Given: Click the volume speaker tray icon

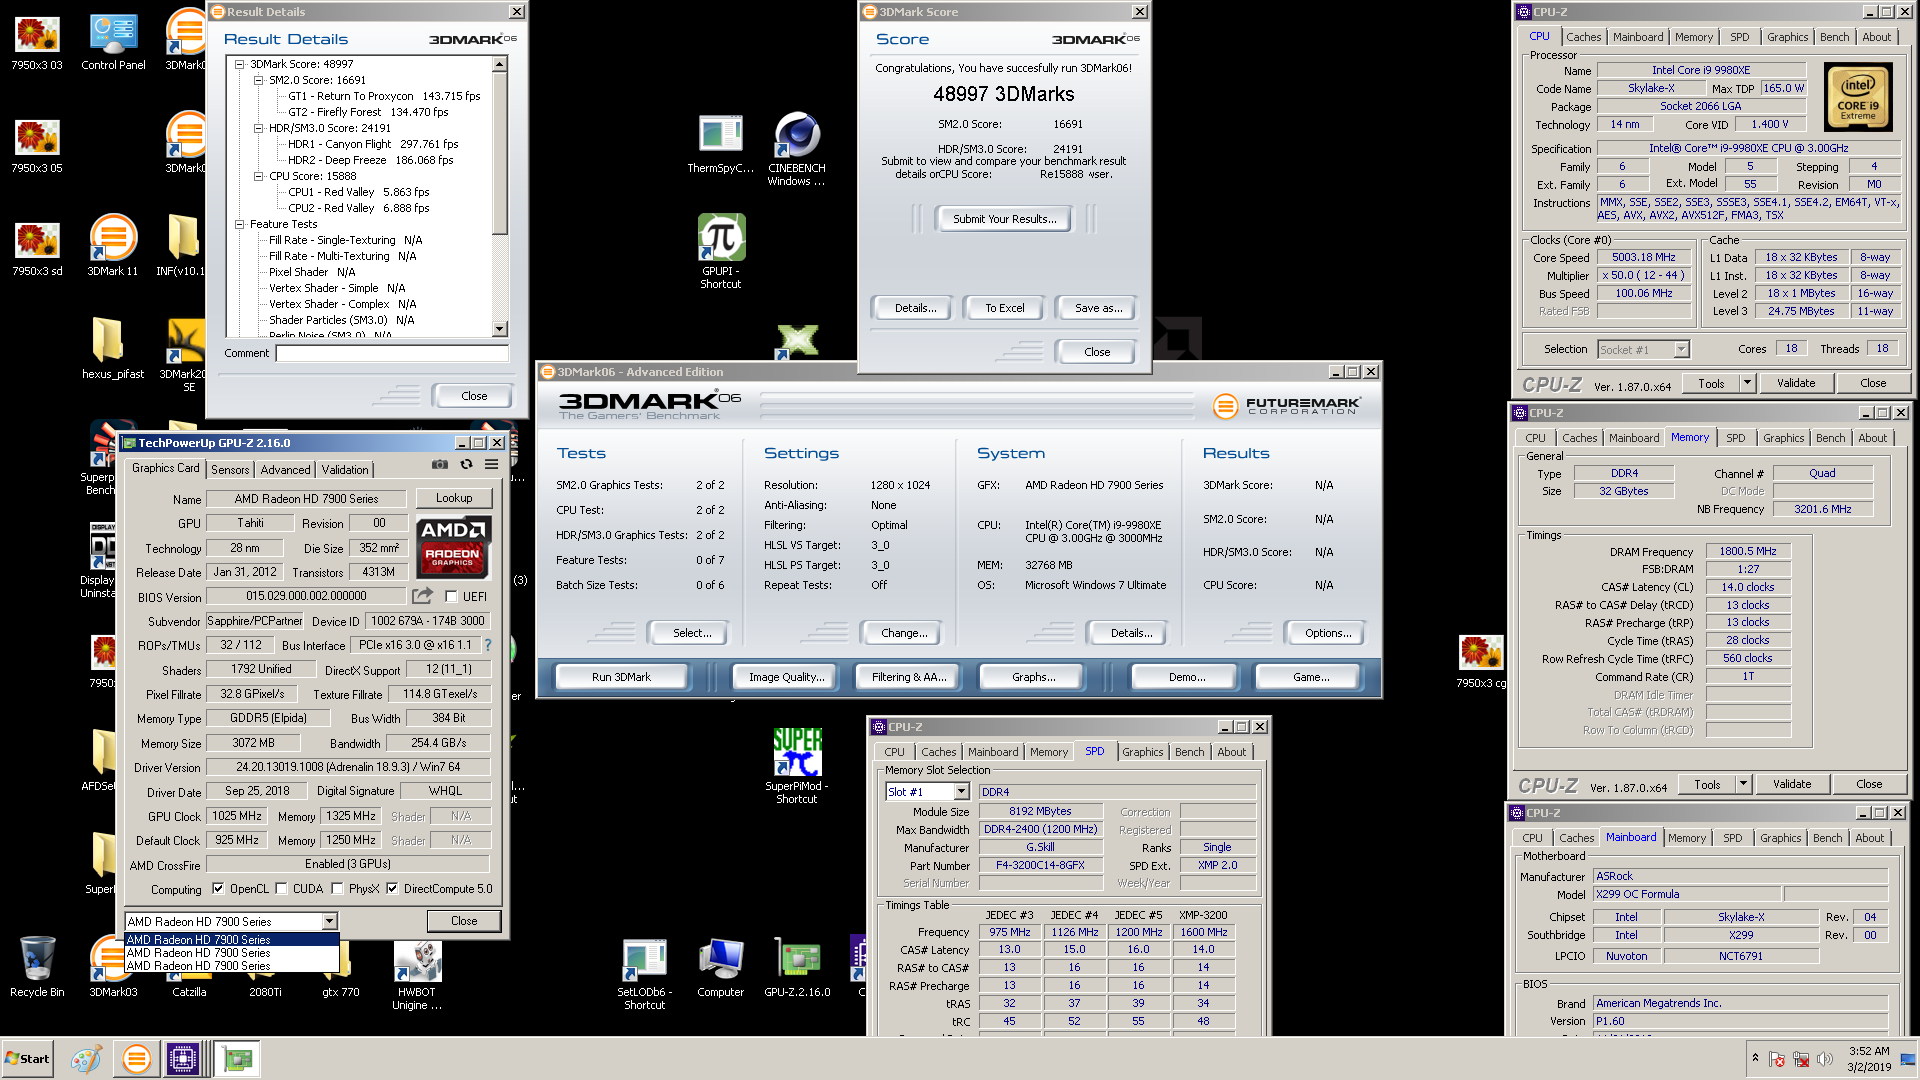Looking at the screenshot, I should click(1825, 1059).
